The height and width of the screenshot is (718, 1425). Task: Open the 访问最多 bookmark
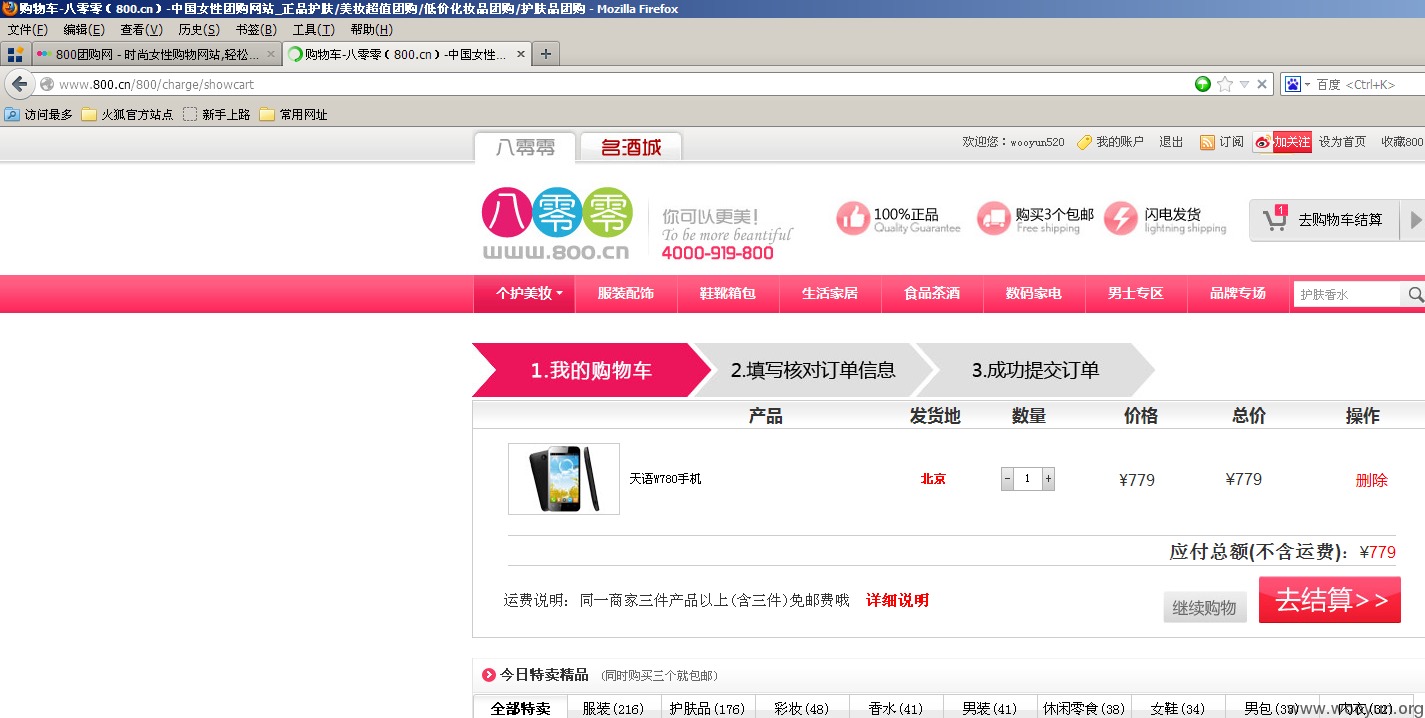coord(39,114)
